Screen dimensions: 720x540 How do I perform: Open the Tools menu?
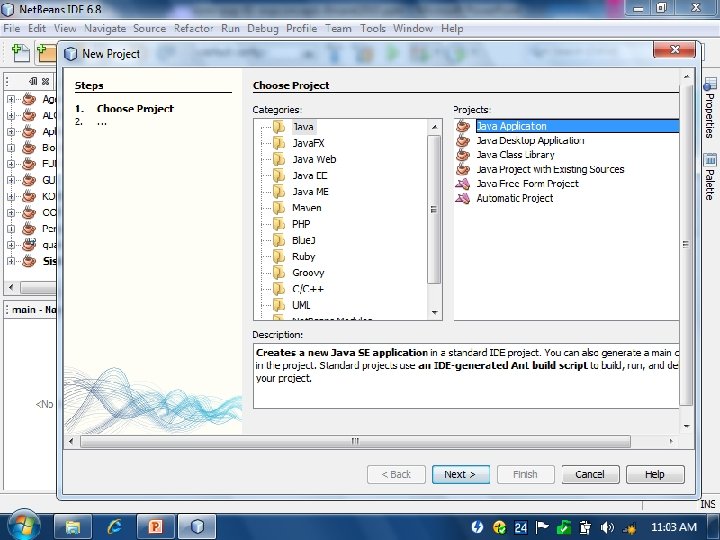(x=372, y=28)
